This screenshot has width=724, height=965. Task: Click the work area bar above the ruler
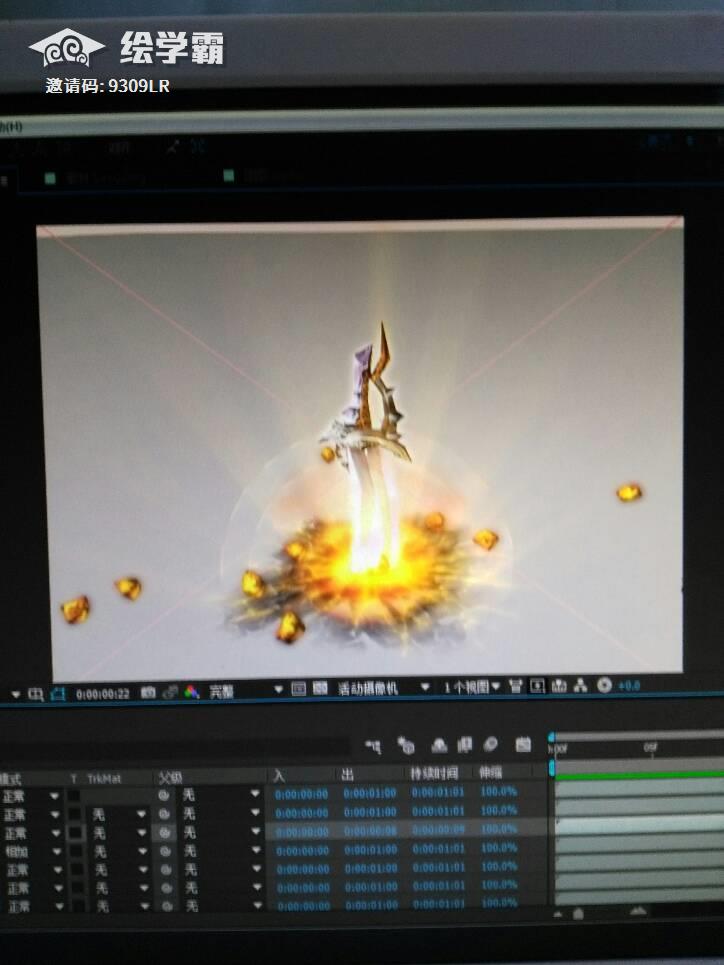tap(638, 735)
